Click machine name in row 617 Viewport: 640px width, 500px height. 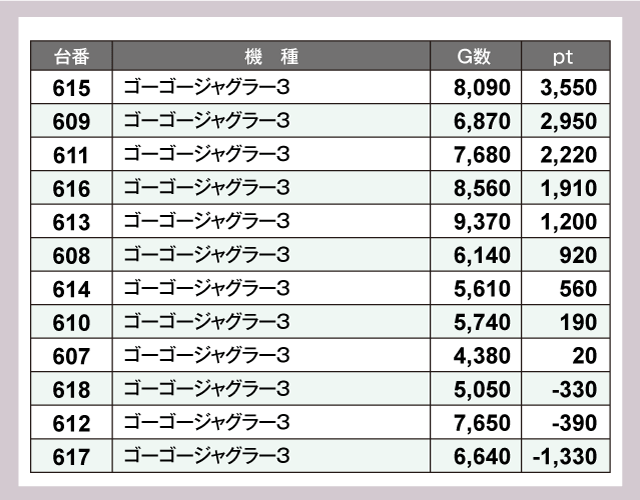[207, 457]
